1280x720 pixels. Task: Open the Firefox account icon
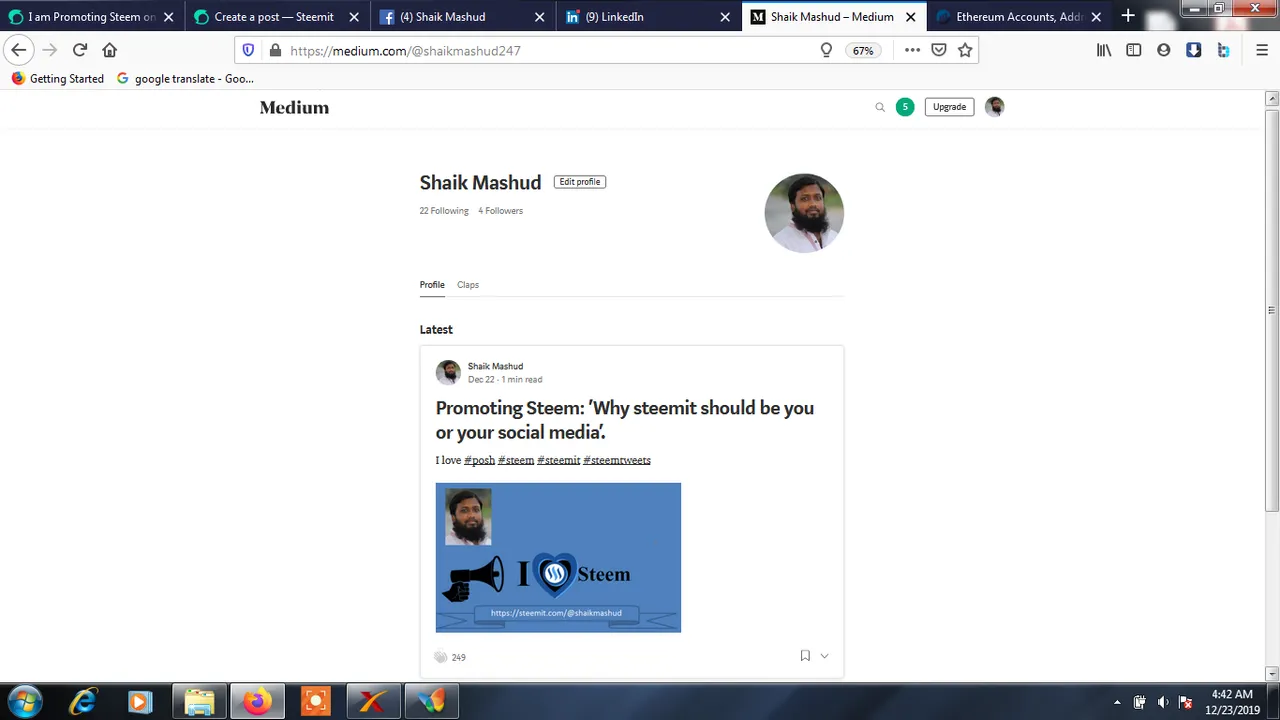1164,50
